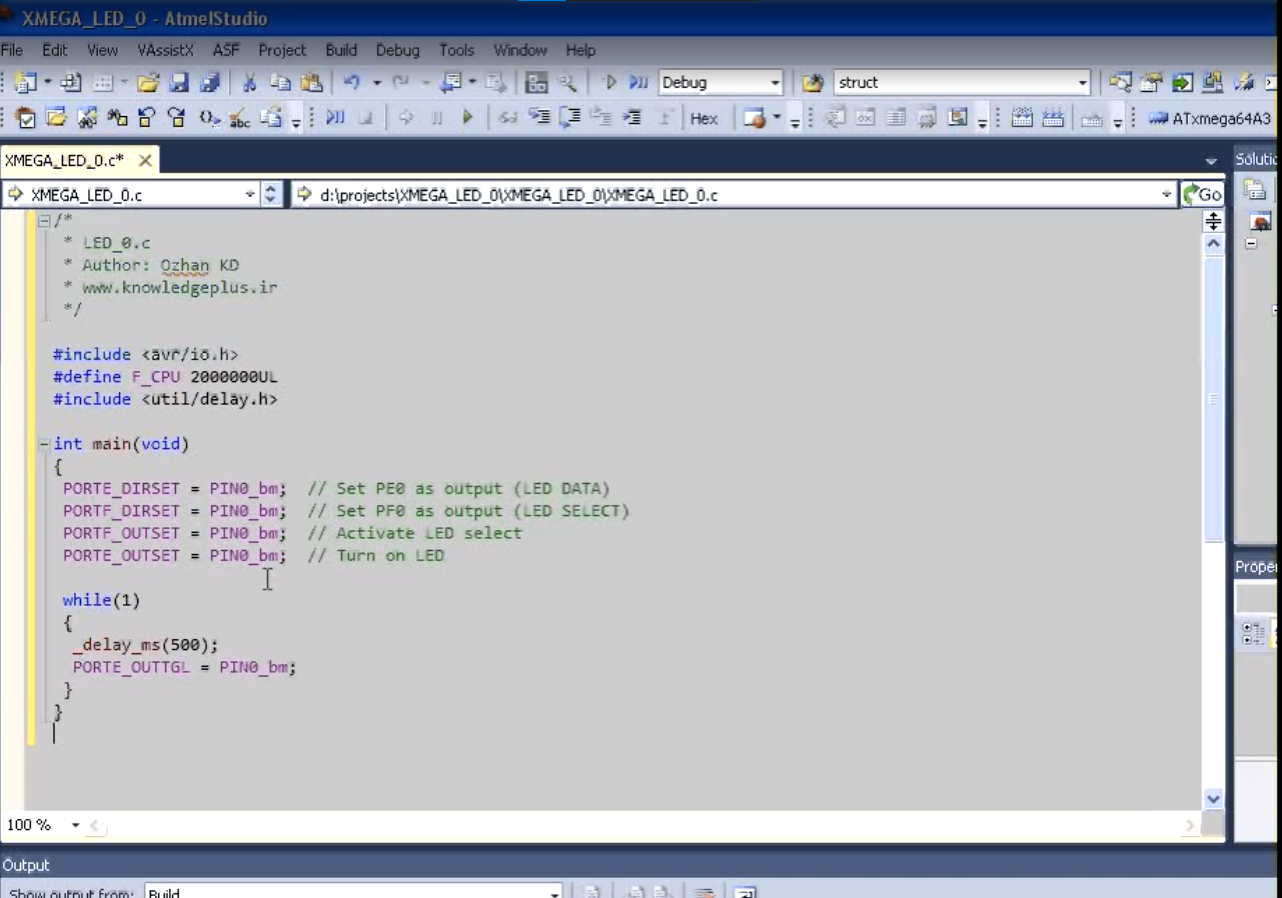The height and width of the screenshot is (898, 1282).
Task: Click Start Without Debugging outline triangle
Action: (609, 83)
